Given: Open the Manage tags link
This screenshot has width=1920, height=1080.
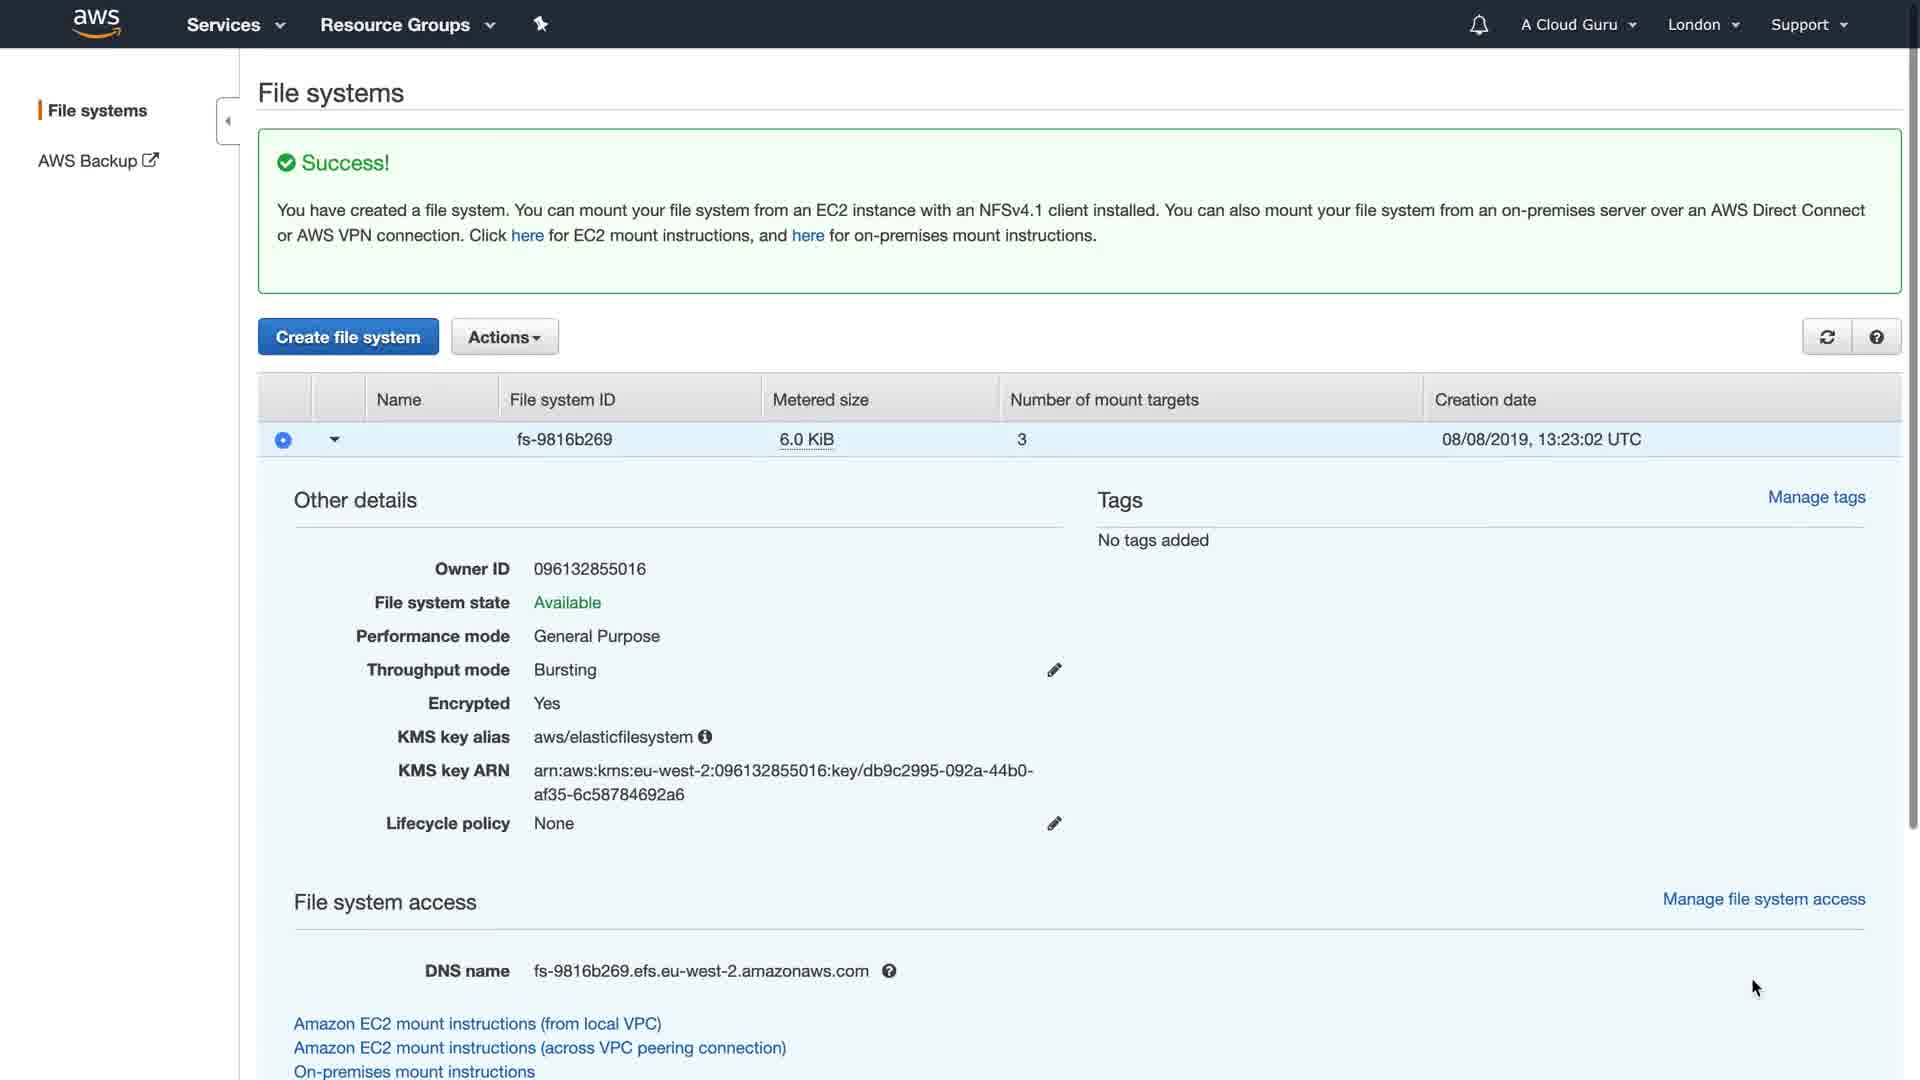Looking at the screenshot, I should [x=1816, y=497].
